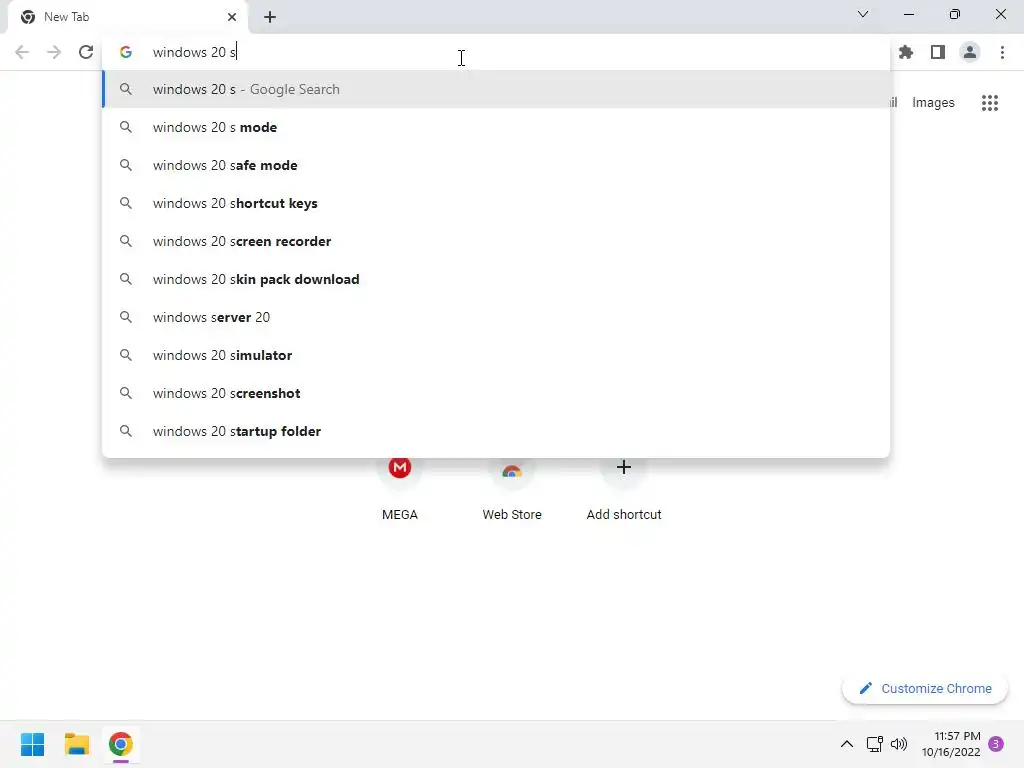Open the Web Store shortcut
1024x768 pixels.
click(x=512, y=488)
